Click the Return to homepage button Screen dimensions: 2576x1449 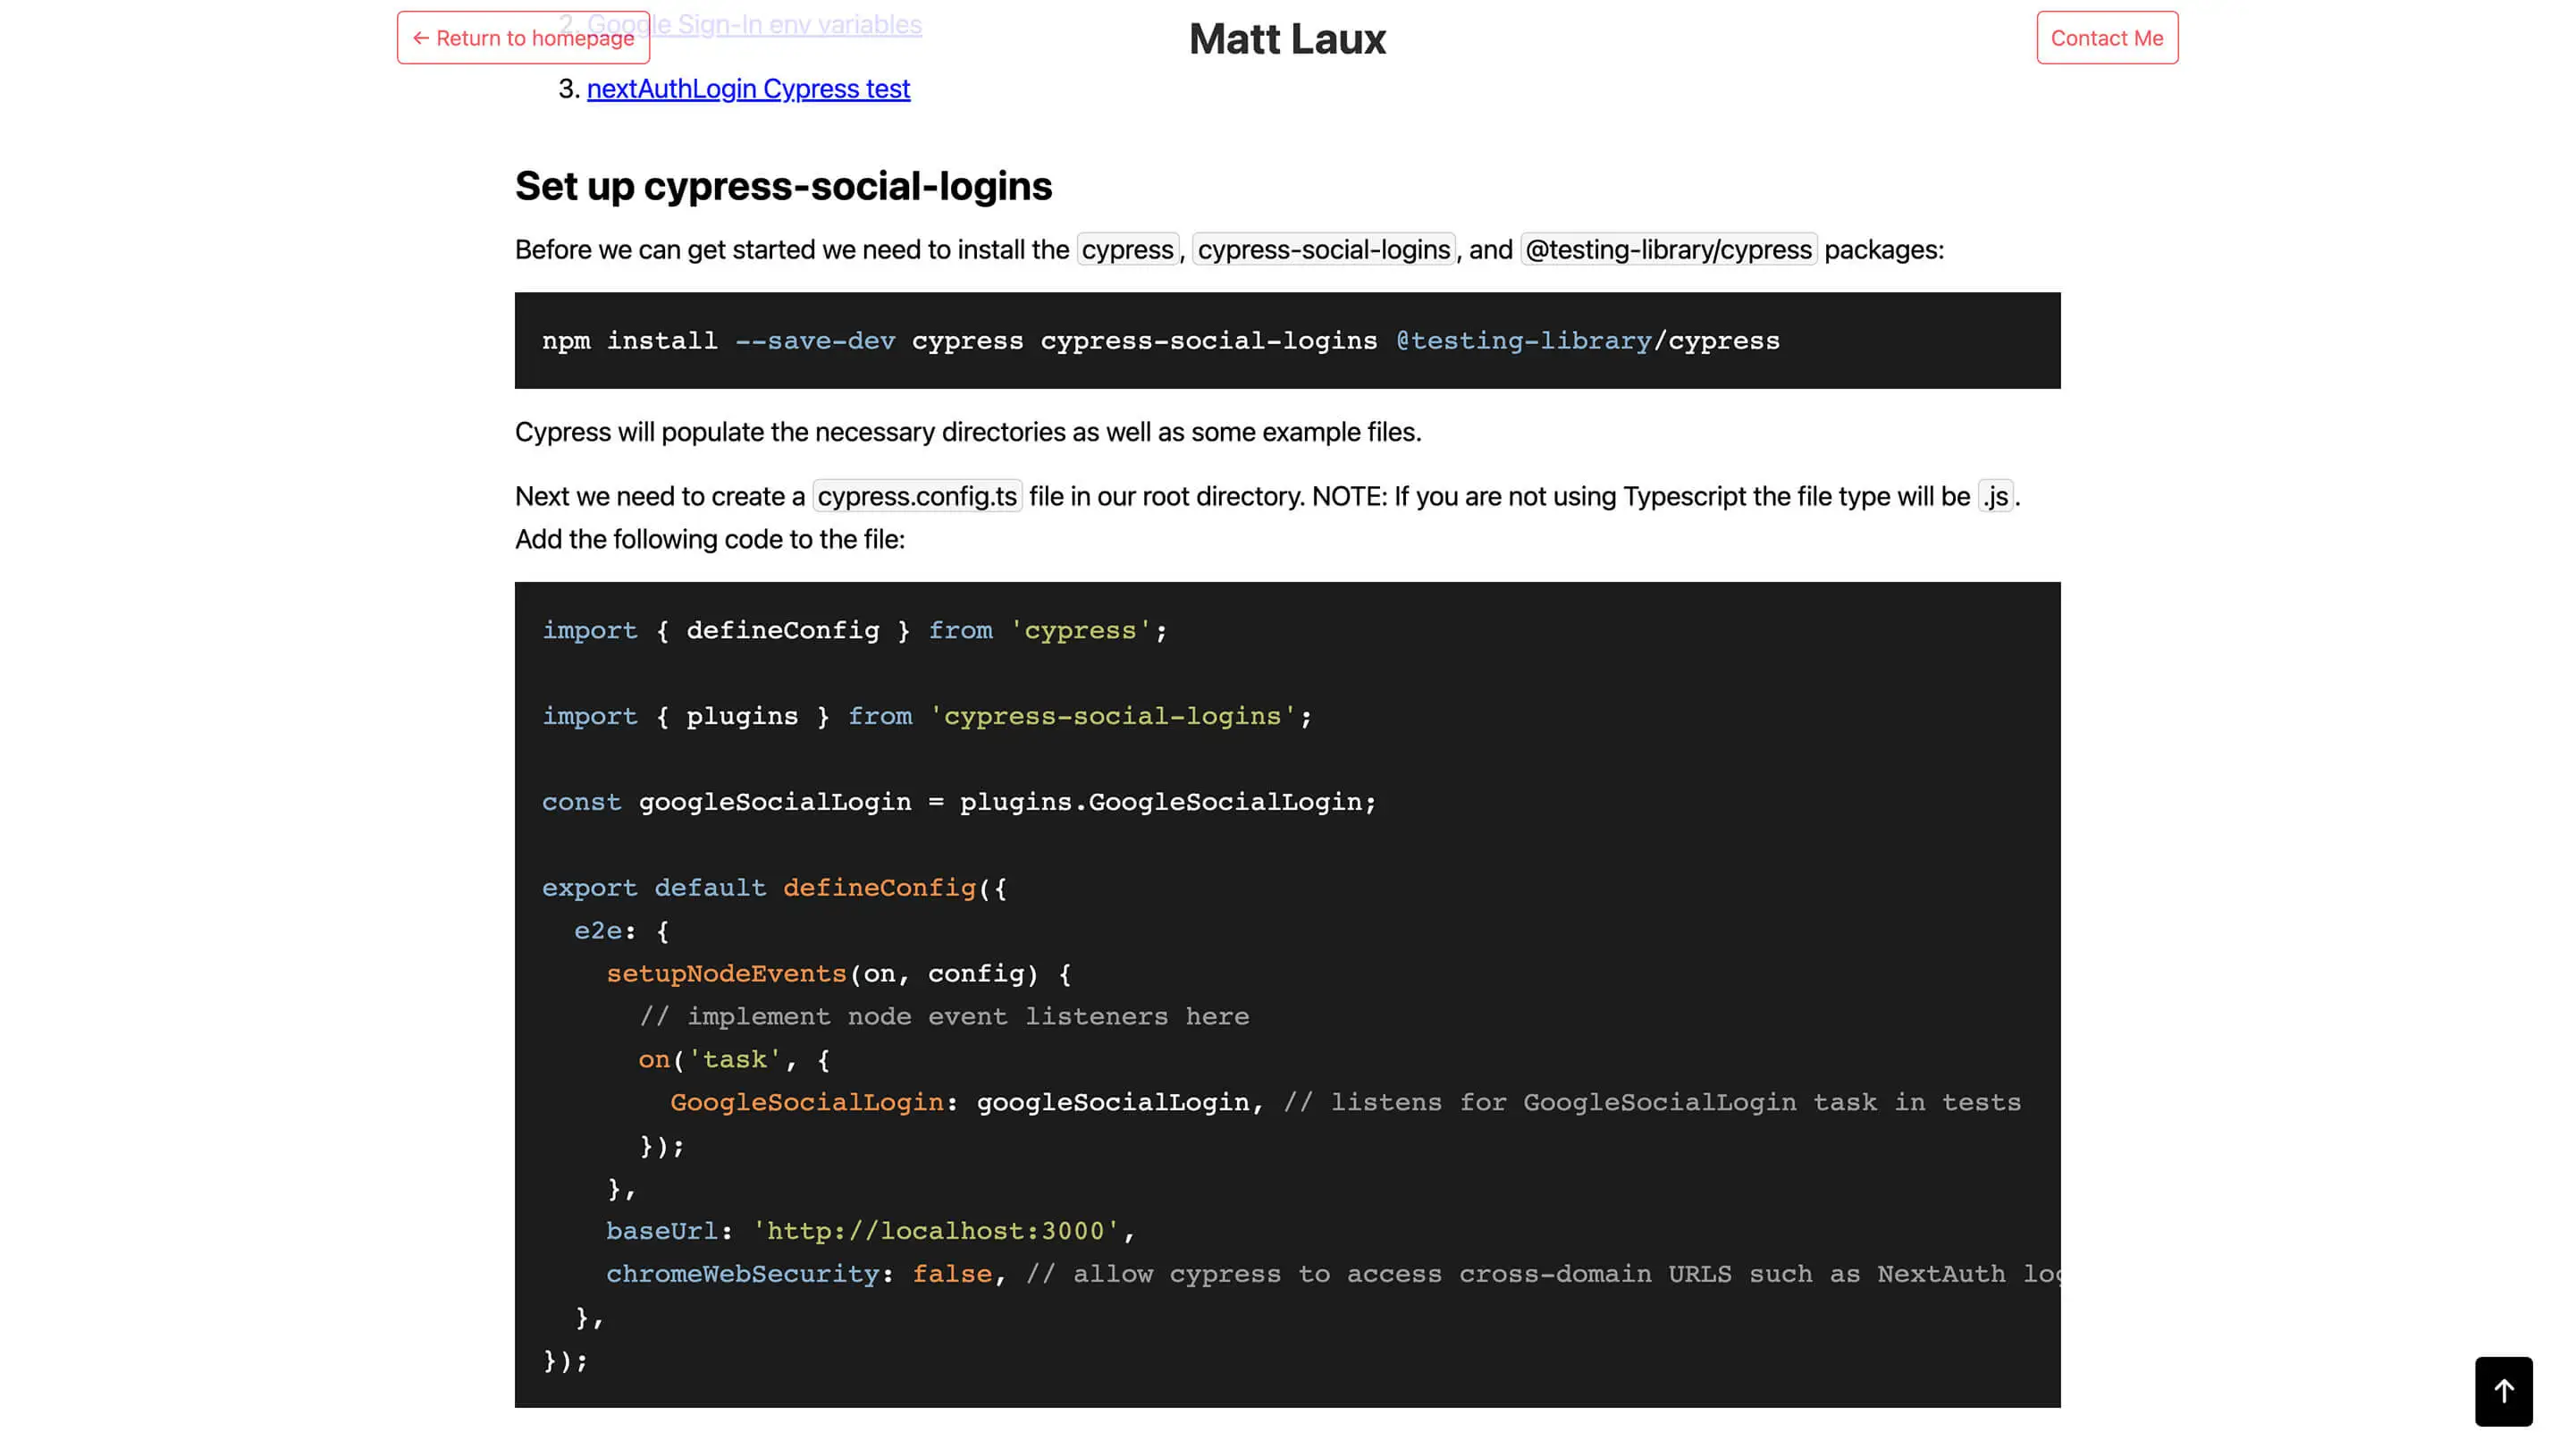pos(523,38)
